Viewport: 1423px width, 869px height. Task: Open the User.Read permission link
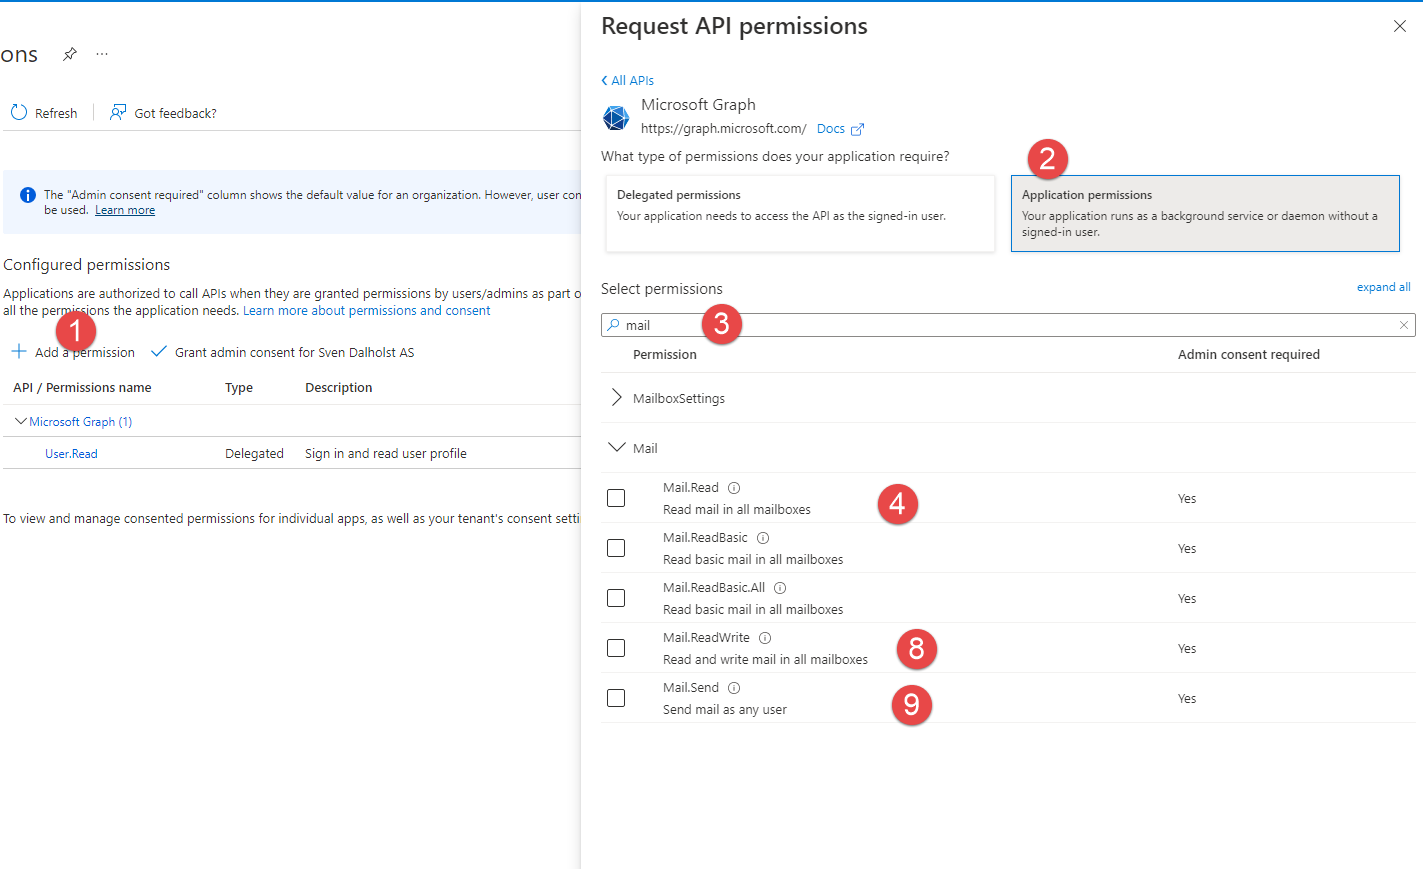71,454
